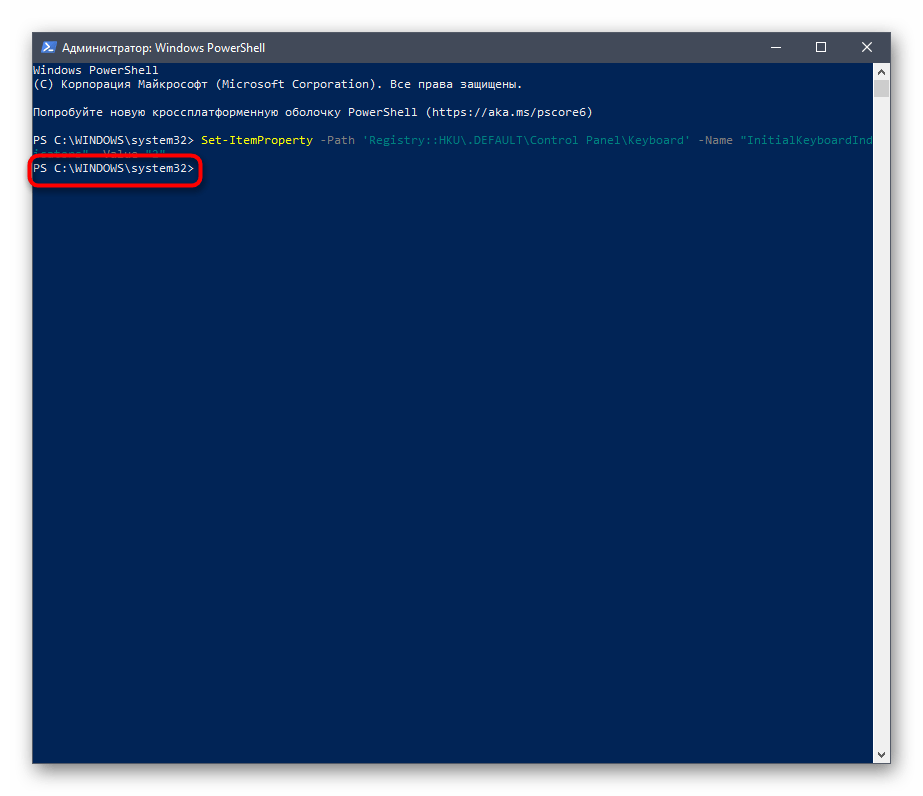
Task: Click the highlighted empty PS C:\WINDOWS\system32> prompt
Action: tap(113, 169)
